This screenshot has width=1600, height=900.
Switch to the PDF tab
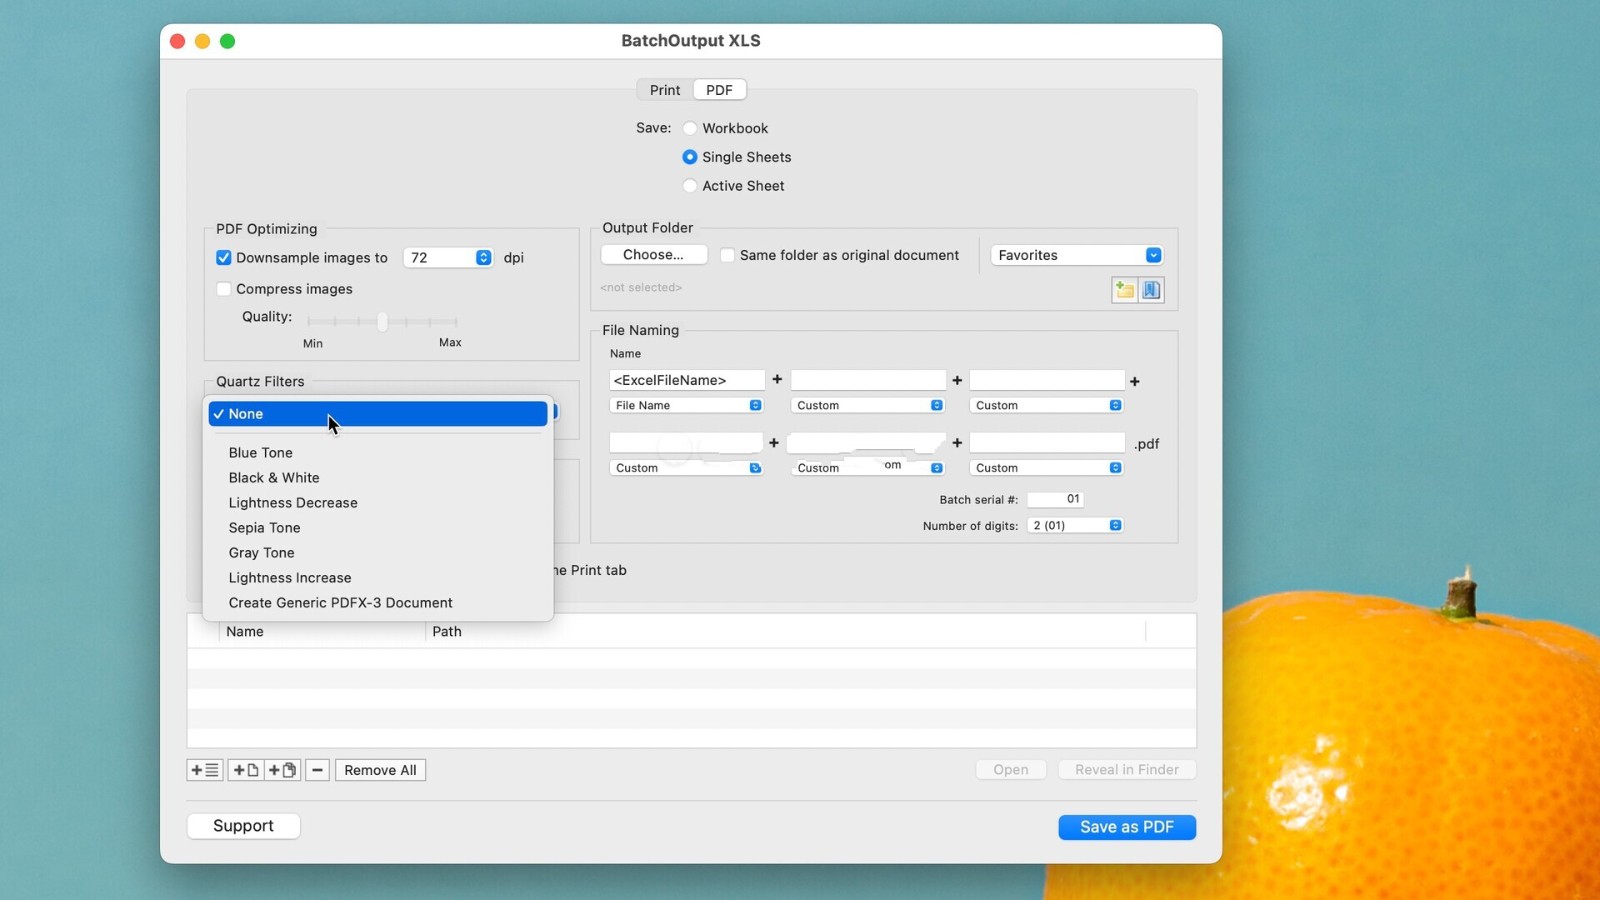click(719, 90)
